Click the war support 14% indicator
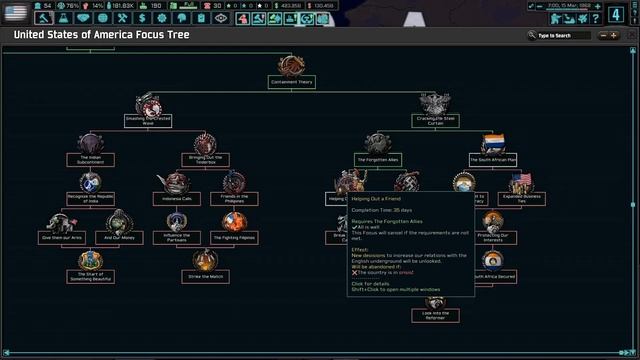The image size is (640, 360). (93, 6)
